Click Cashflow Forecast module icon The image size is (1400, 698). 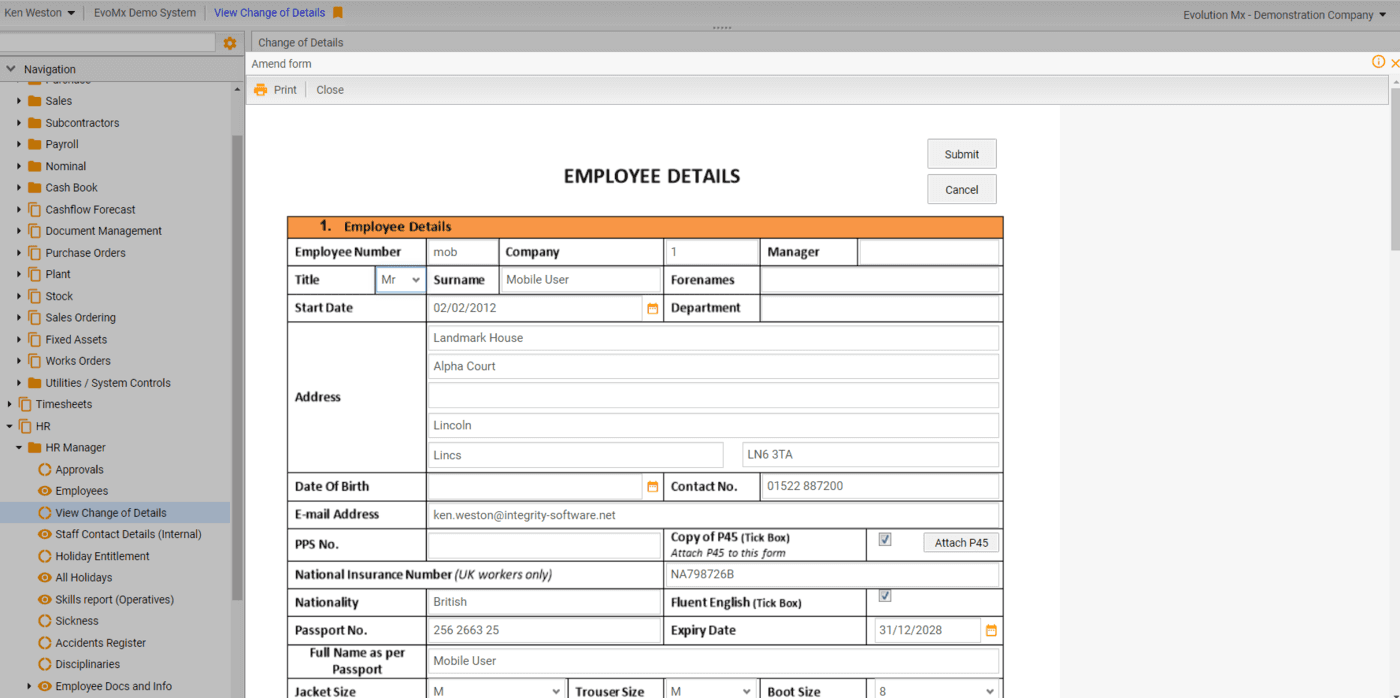(35, 210)
